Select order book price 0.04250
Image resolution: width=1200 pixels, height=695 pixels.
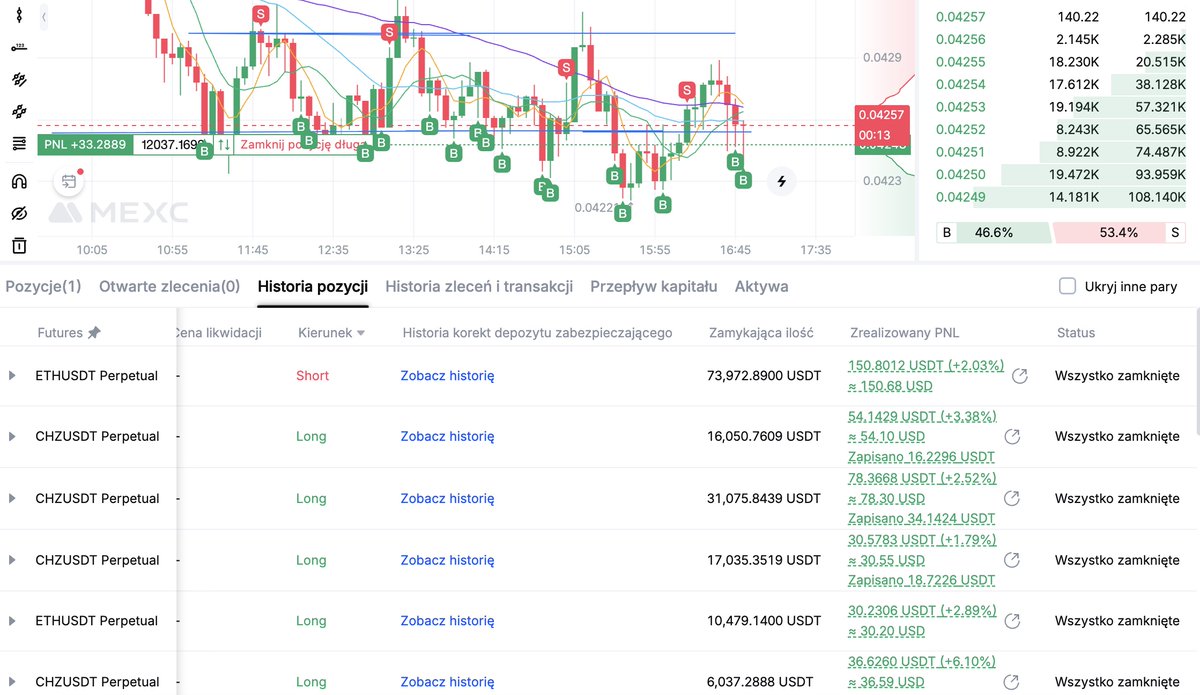click(x=960, y=174)
